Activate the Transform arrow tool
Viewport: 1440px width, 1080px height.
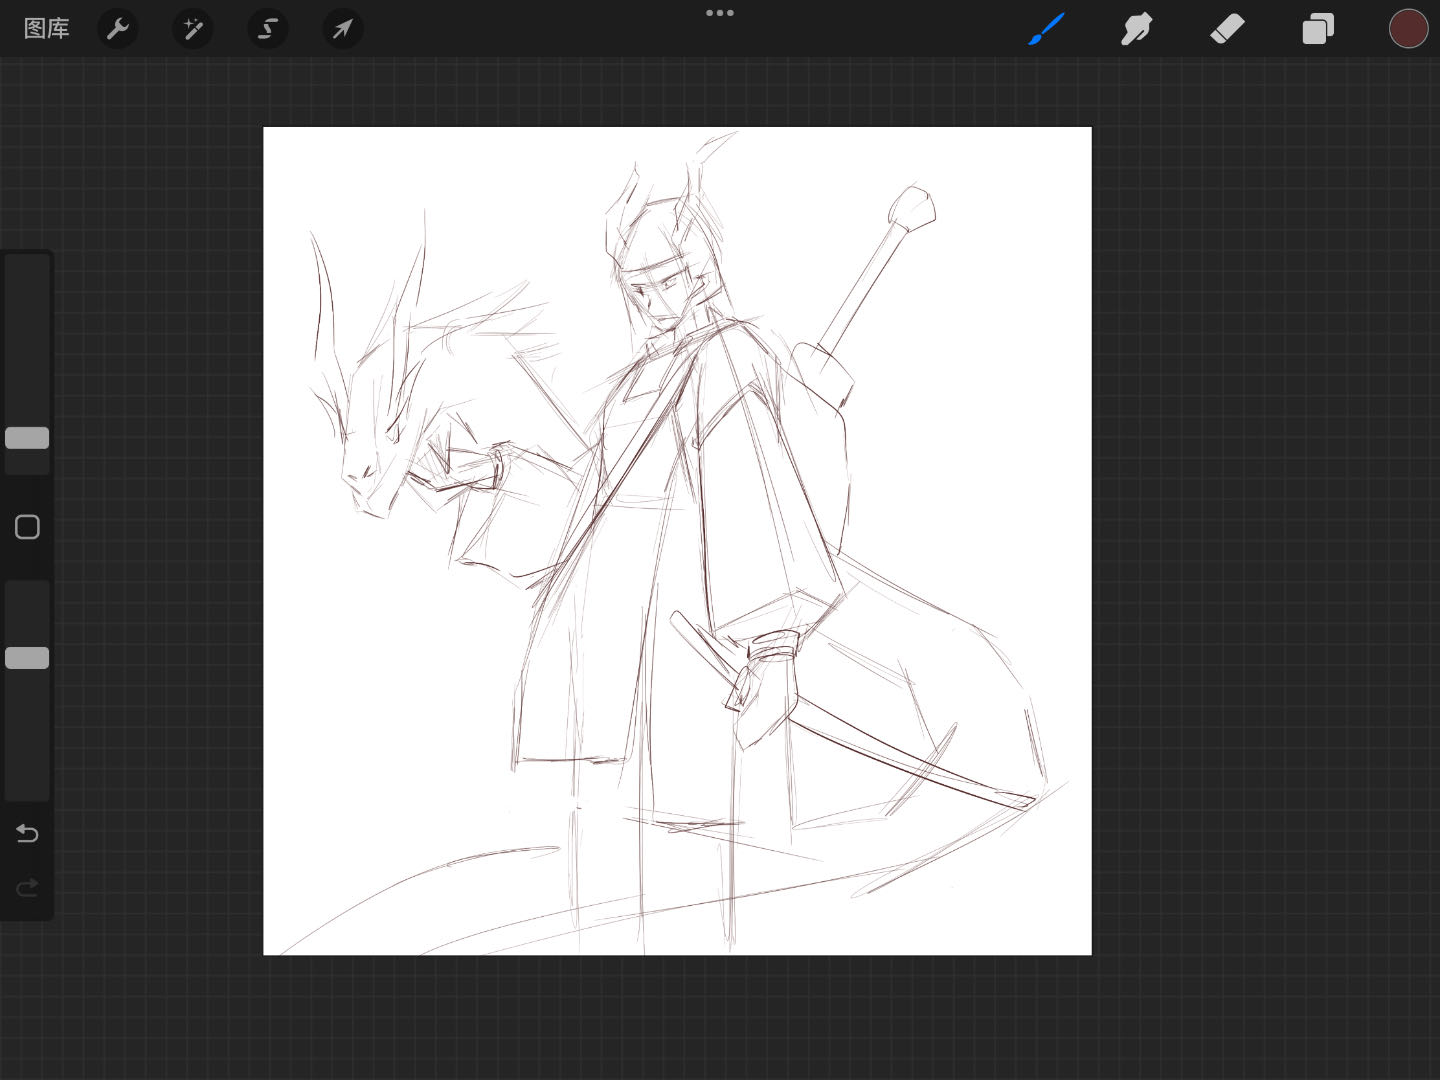pos(343,29)
